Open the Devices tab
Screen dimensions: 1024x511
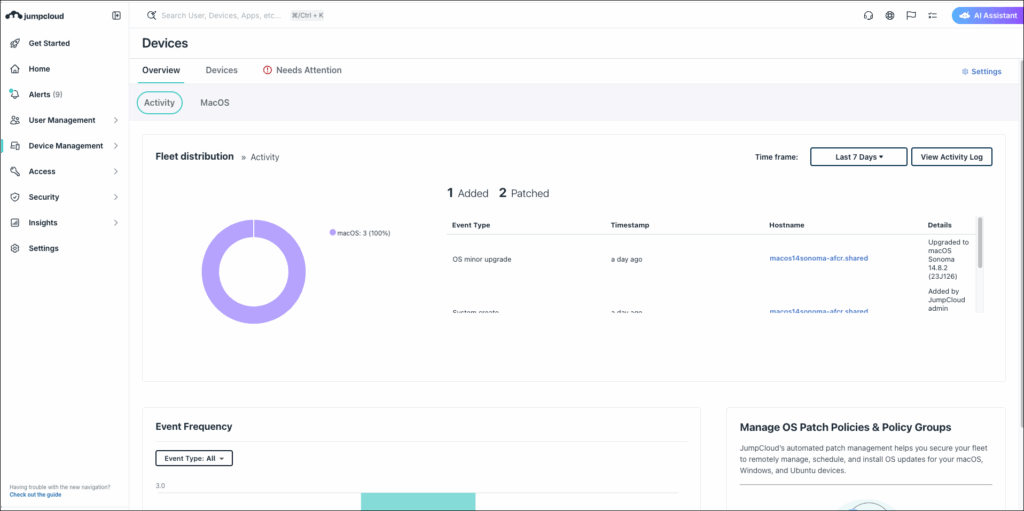point(221,71)
